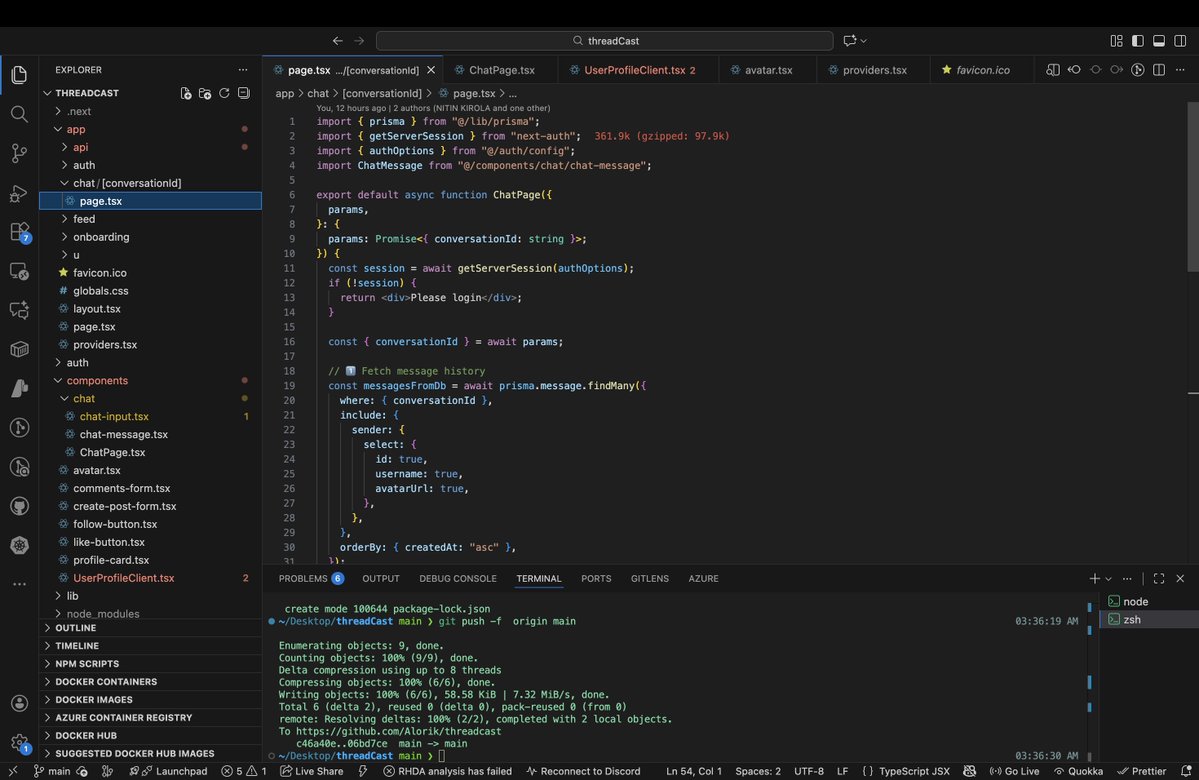The width and height of the screenshot is (1199, 780).
Task: Open globals.css in Explorer
Action: [150, 291]
